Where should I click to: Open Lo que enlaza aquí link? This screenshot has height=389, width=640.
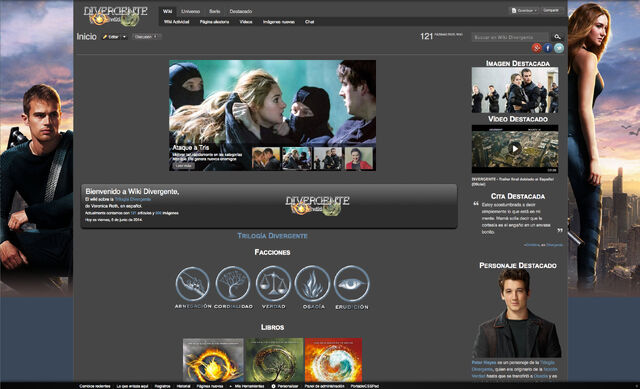pyautogui.click(x=132, y=386)
